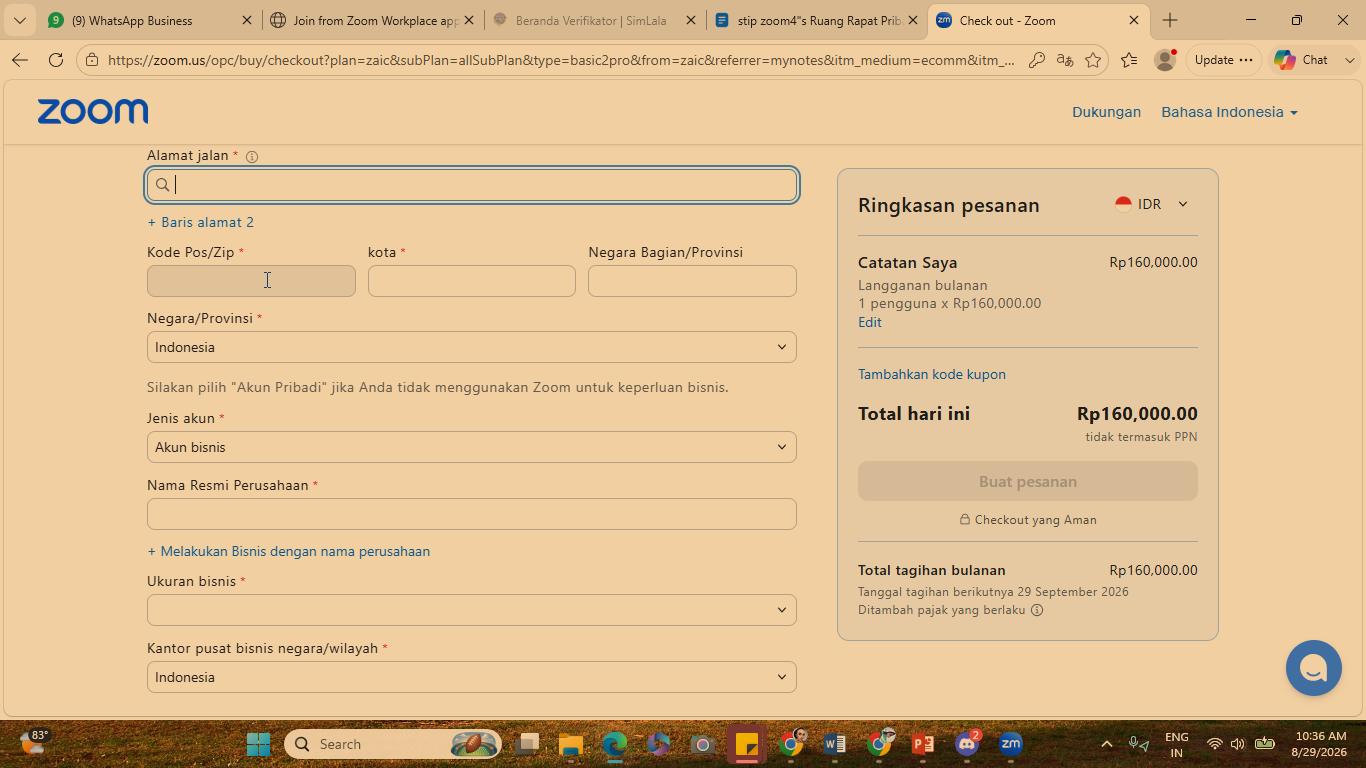1366x768 pixels.
Task: Switch to Beranda Verifikator SimLala tab
Action: (x=594, y=20)
